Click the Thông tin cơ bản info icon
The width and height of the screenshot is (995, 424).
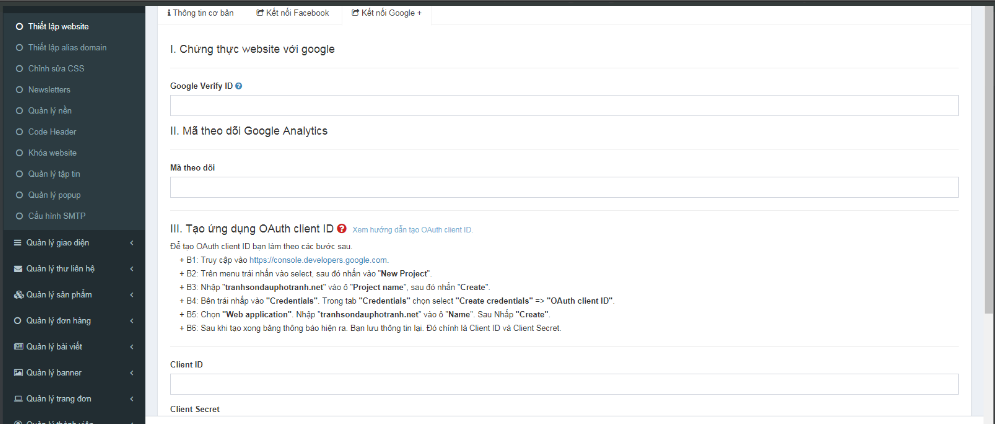(169, 13)
